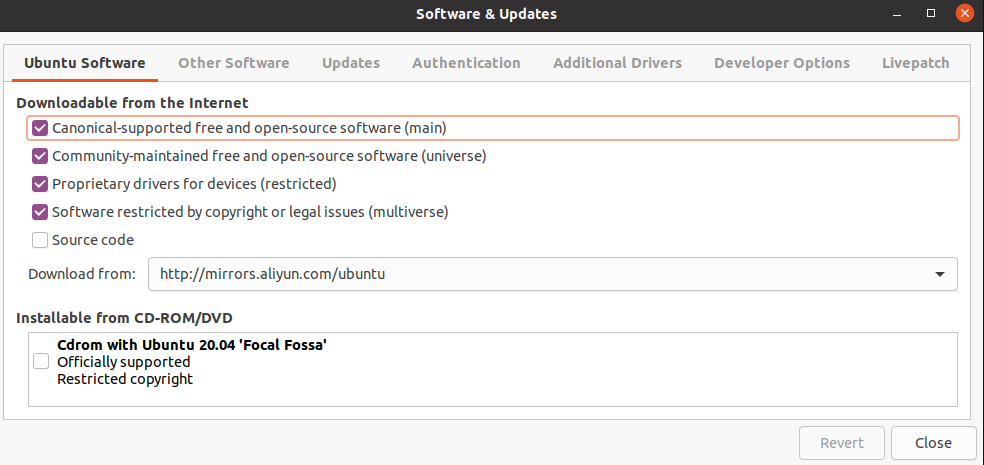This screenshot has width=984, height=465.
Task: Enable the Source code checkbox
Action: tap(40, 240)
